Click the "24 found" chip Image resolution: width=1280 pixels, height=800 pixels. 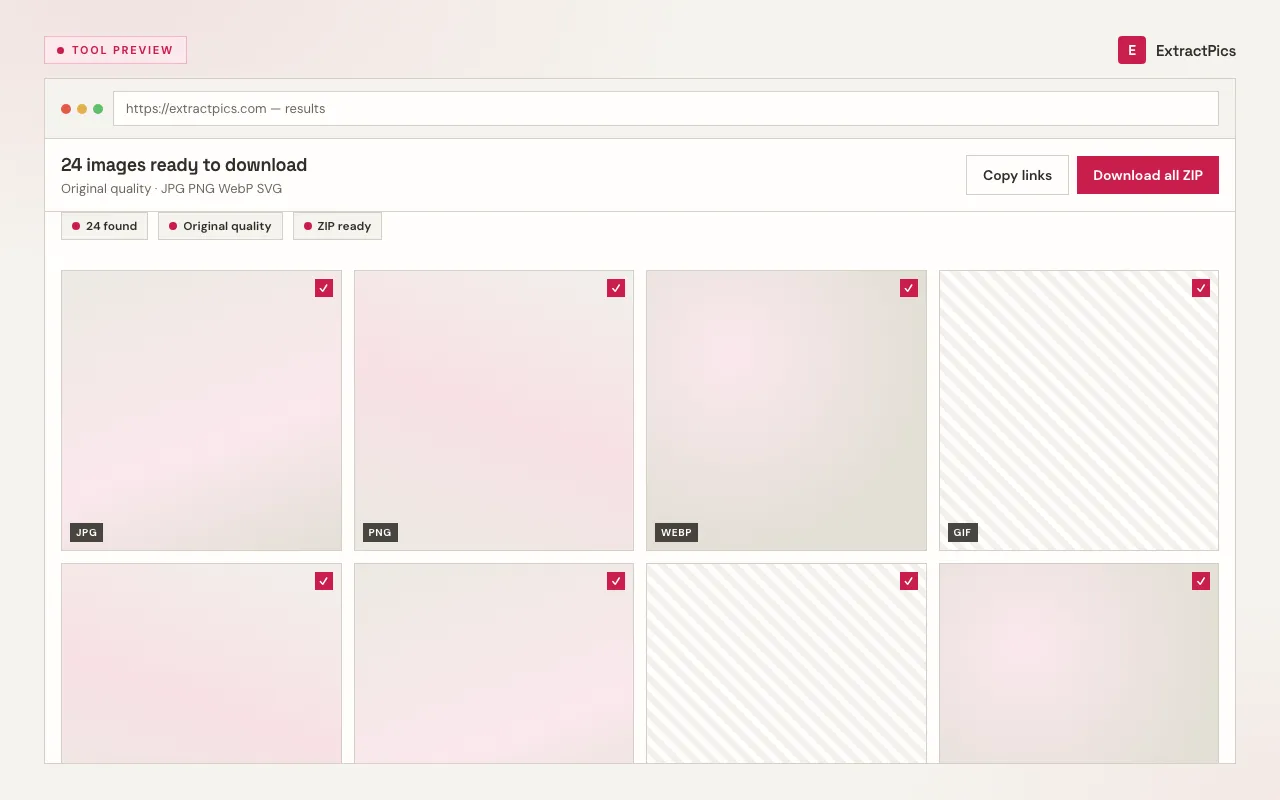point(104,226)
